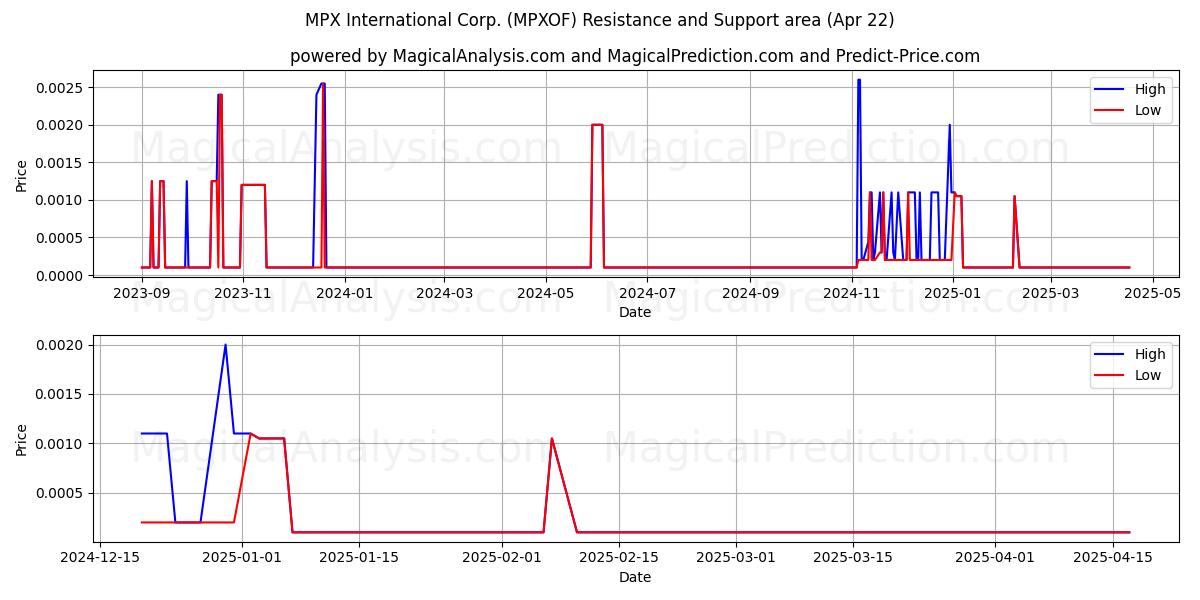The width and height of the screenshot is (1200, 600).
Task: Click the 'powered by MagicalAnalysis.com' subtitle line
Action: tap(635, 56)
